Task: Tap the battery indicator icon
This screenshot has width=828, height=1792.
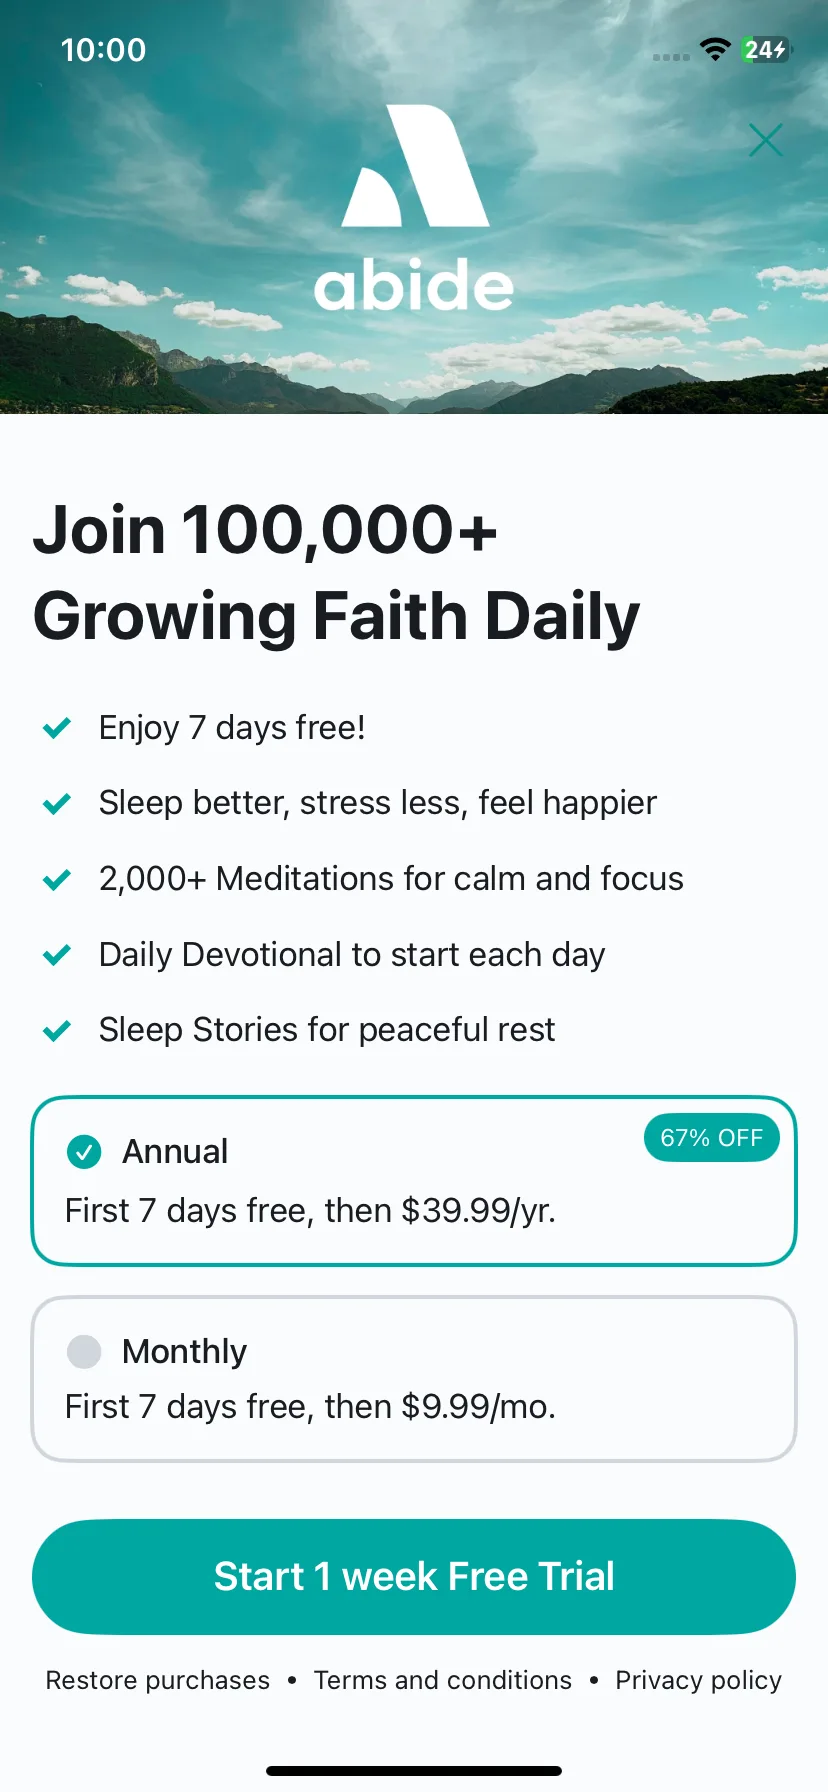Action: tap(766, 49)
